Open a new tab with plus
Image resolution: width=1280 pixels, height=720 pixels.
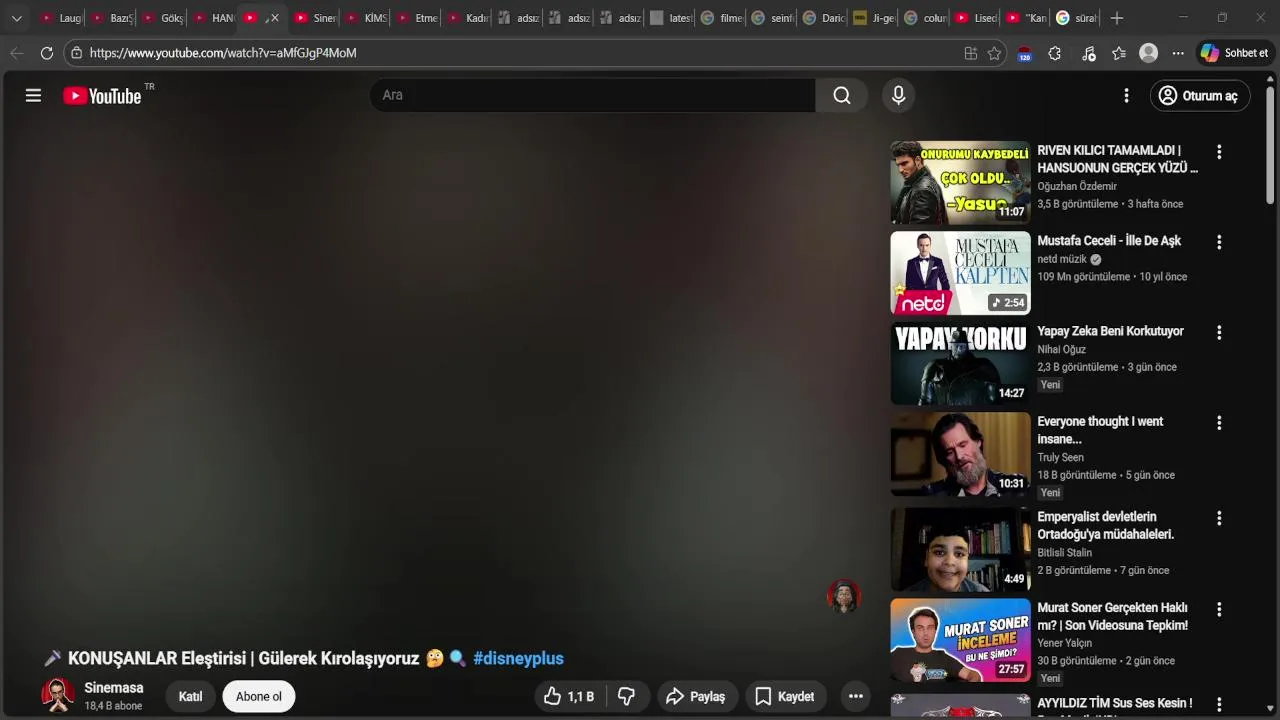(x=1117, y=18)
